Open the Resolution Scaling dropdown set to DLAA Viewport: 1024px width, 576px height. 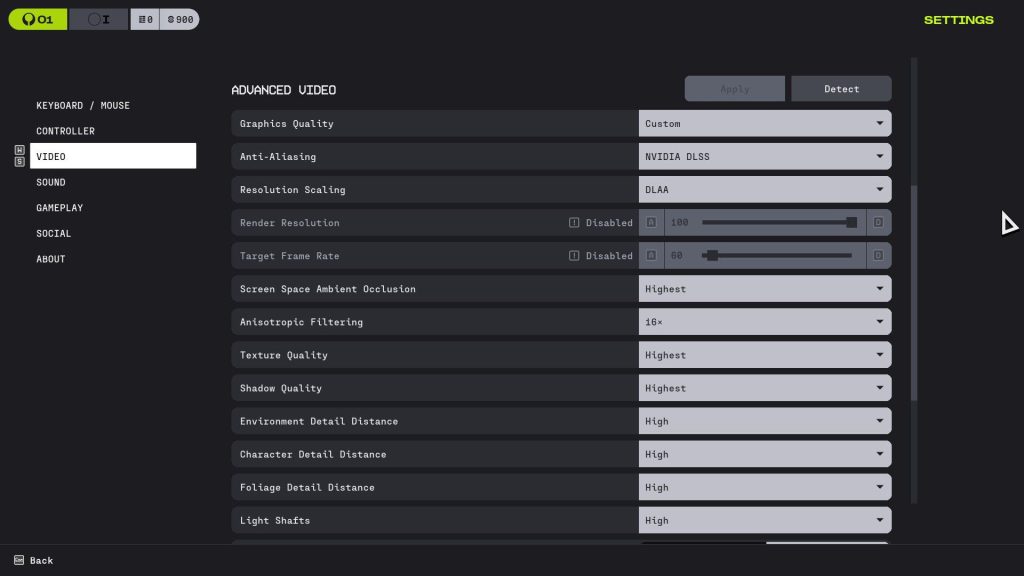765,190
